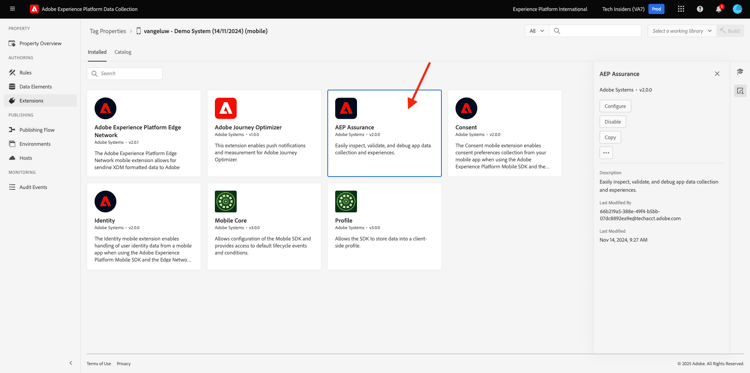Click the Identity extension logo
This screenshot has width=750, height=373.
click(x=105, y=201)
